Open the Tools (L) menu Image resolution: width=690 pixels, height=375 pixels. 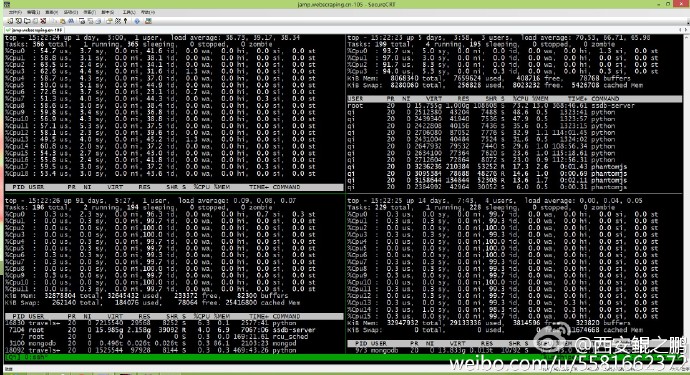tap(129, 12)
